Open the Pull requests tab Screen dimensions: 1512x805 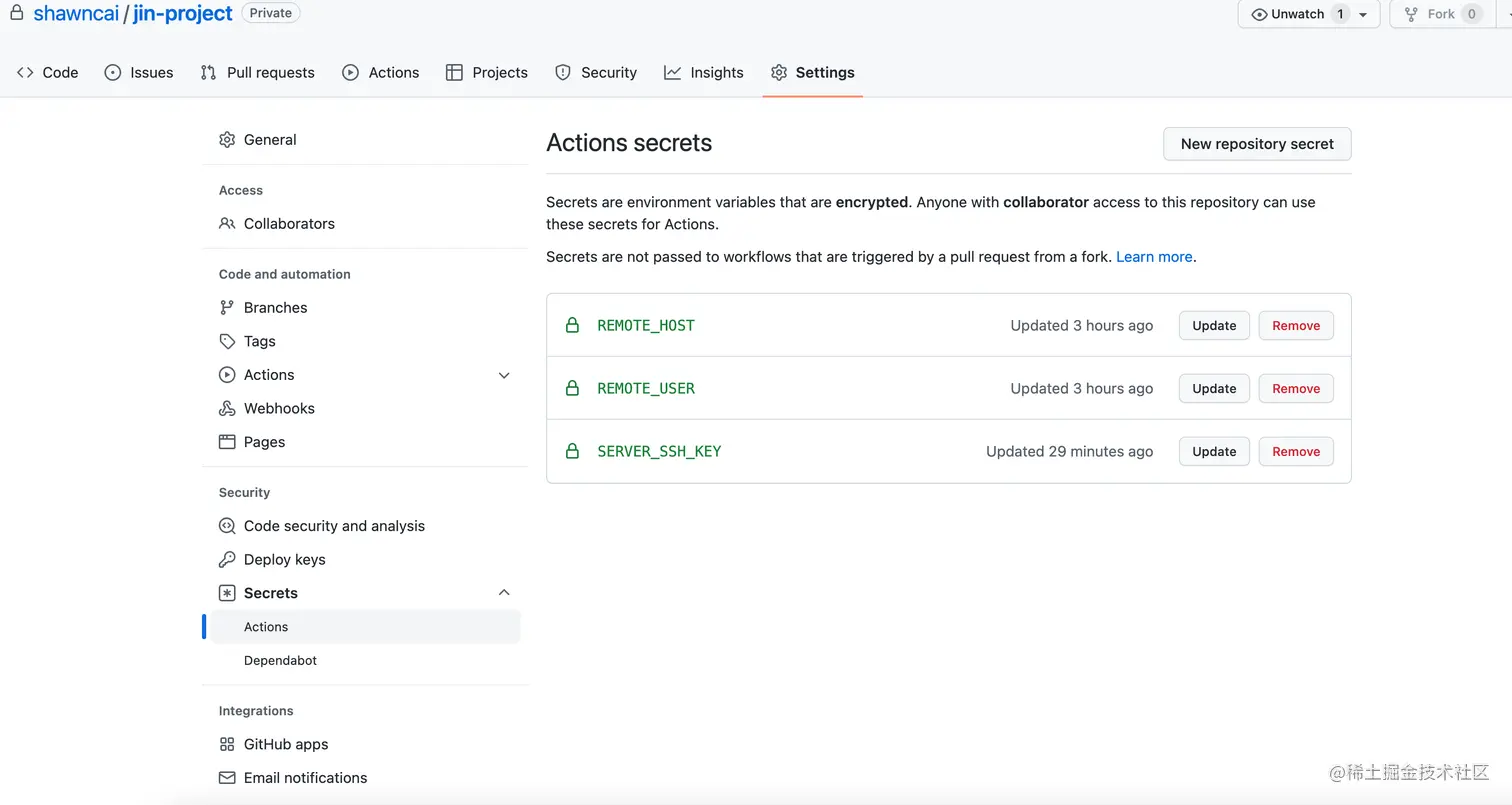tap(258, 72)
